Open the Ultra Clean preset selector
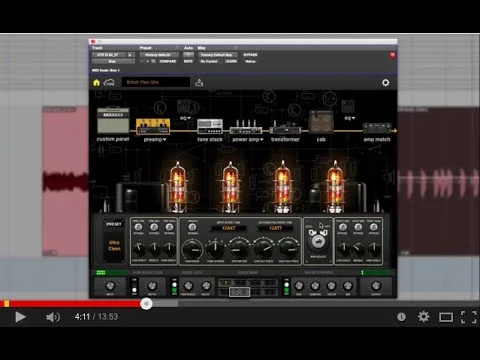The height and width of the screenshot is (360, 480). (x=114, y=245)
